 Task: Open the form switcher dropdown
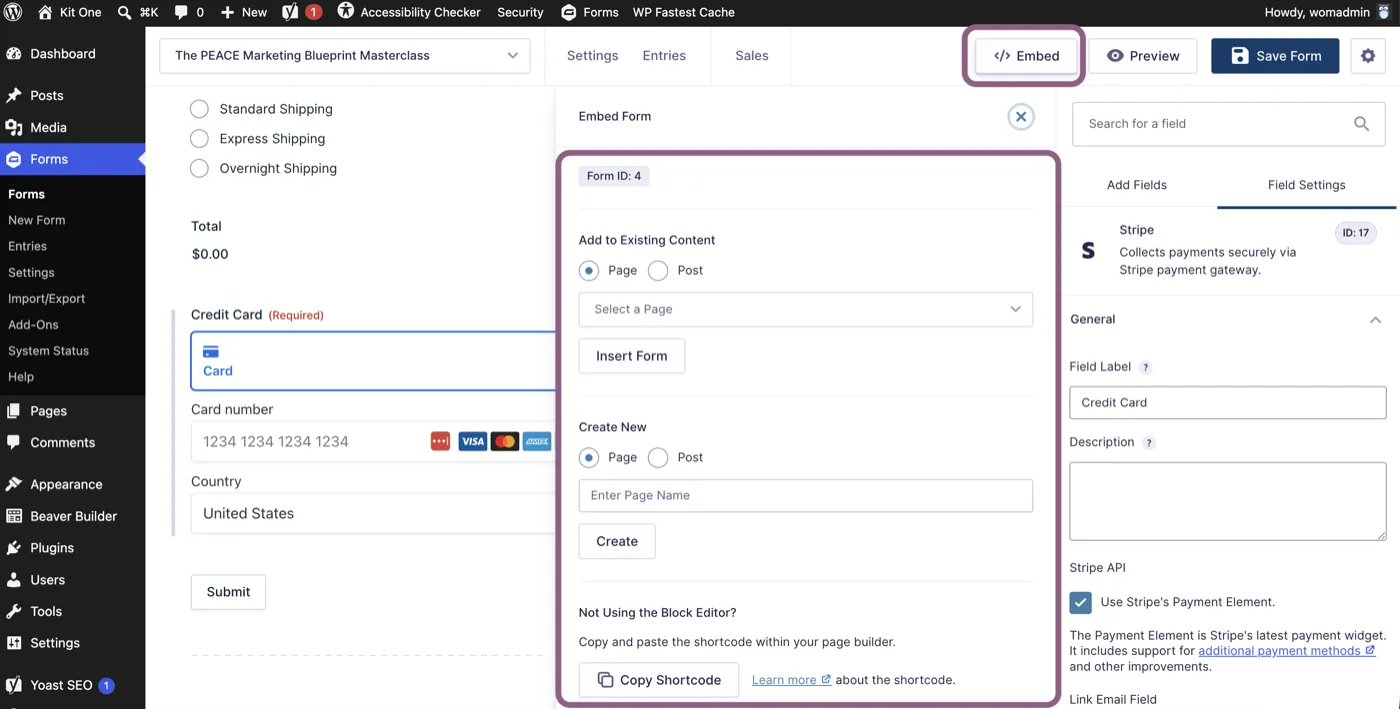(345, 56)
